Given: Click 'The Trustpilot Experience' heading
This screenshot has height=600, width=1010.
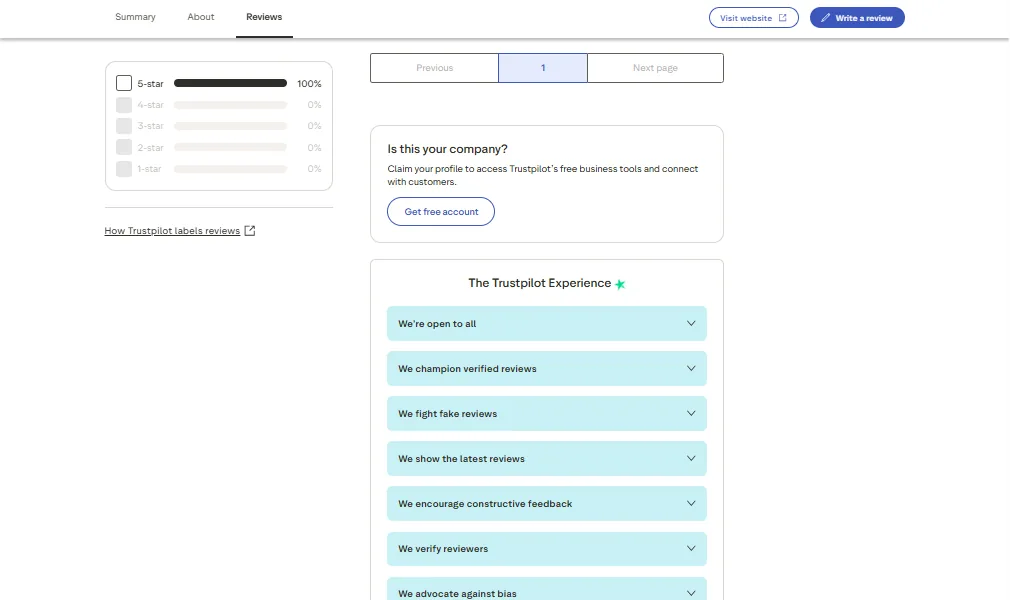Looking at the screenshot, I should point(540,283).
